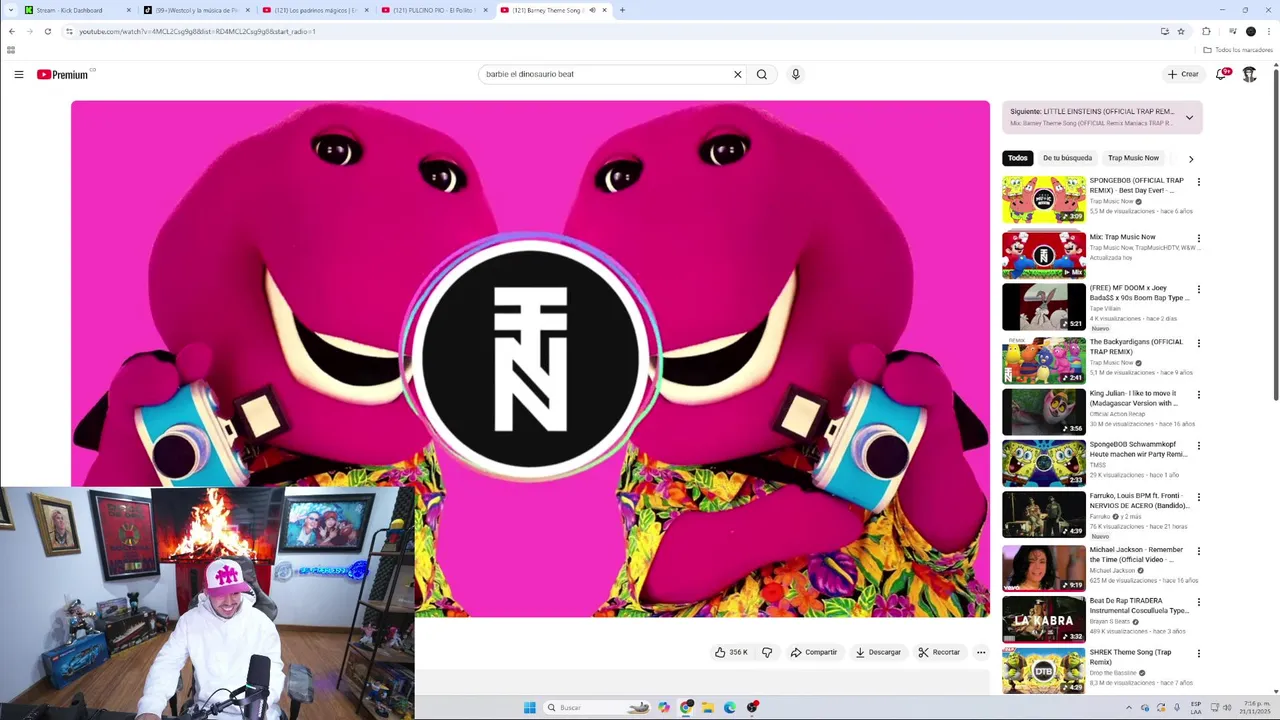Open the SpongeBOB Schwammkopf video thumbnail
The height and width of the screenshot is (720, 1280).
[x=1044, y=462]
